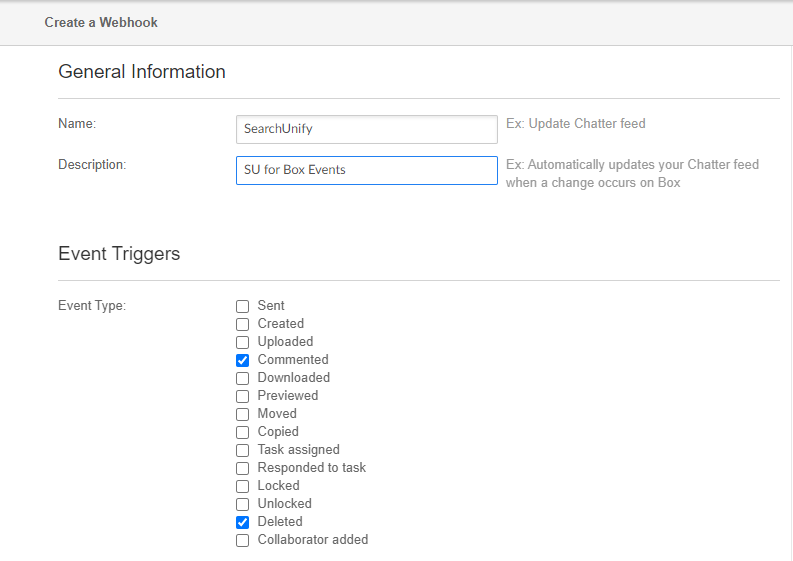This screenshot has width=793, height=561.
Task: Enable the Unlocked event trigger
Action: [x=242, y=504]
